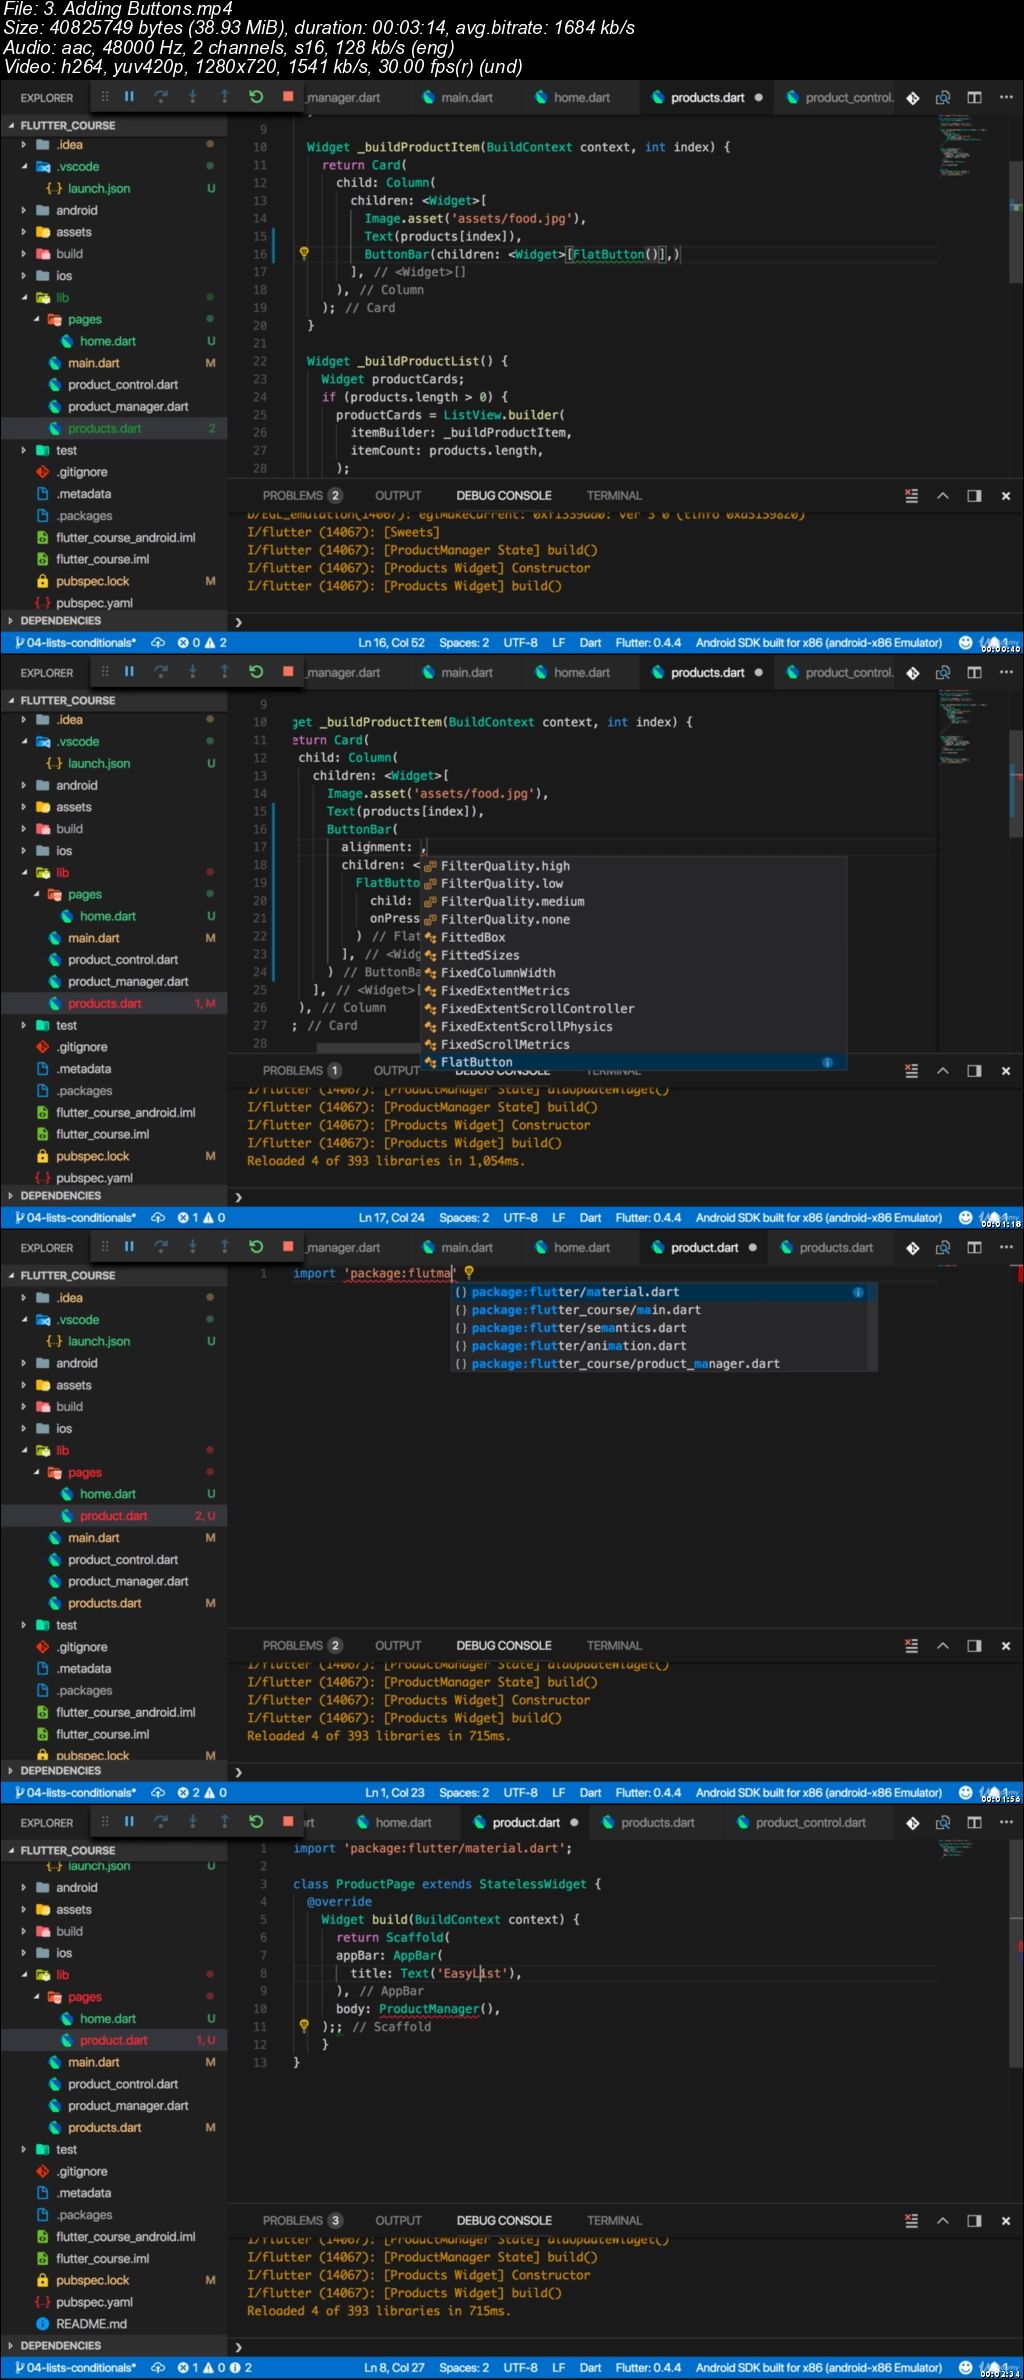Click the 'EasyList' string in the code
The width and height of the screenshot is (1024, 2380).
474,1973
